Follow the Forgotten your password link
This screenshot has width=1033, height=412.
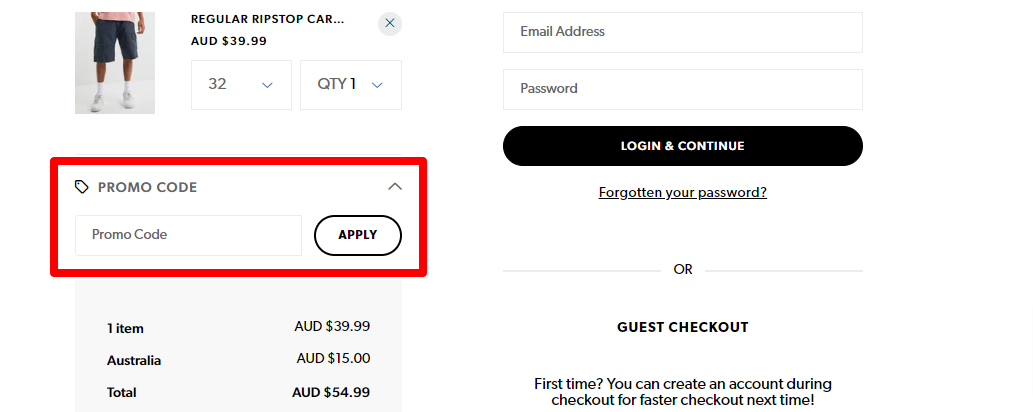tap(683, 192)
